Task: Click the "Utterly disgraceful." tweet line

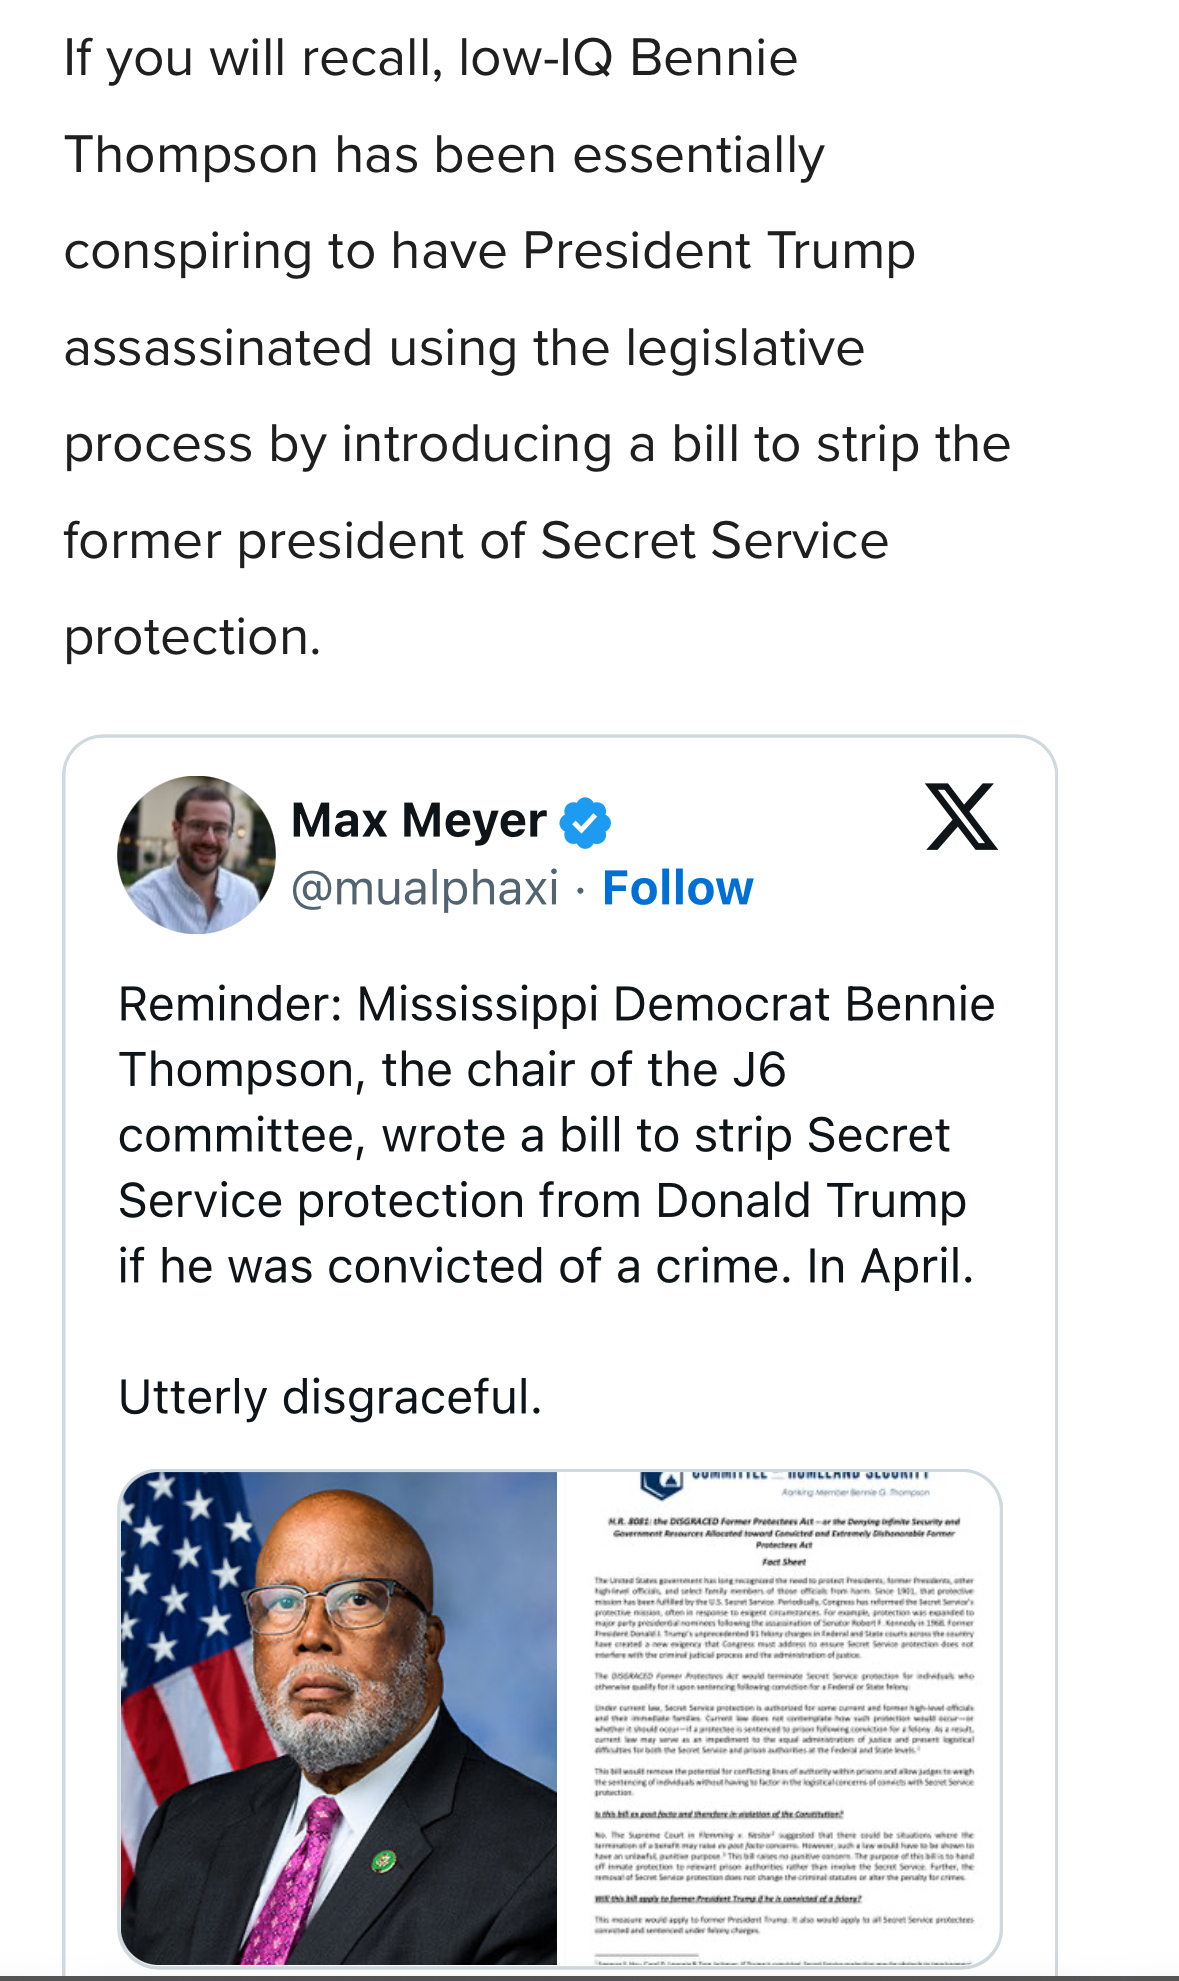Action: point(330,1397)
